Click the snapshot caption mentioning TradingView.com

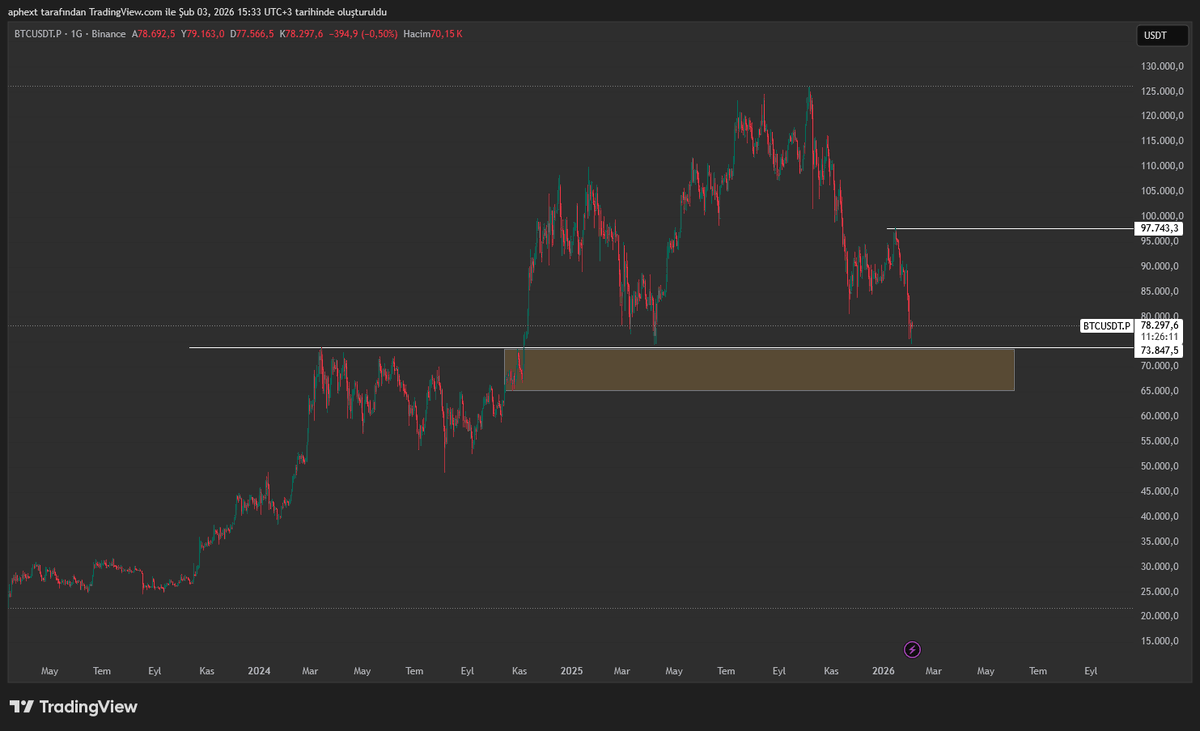point(198,11)
